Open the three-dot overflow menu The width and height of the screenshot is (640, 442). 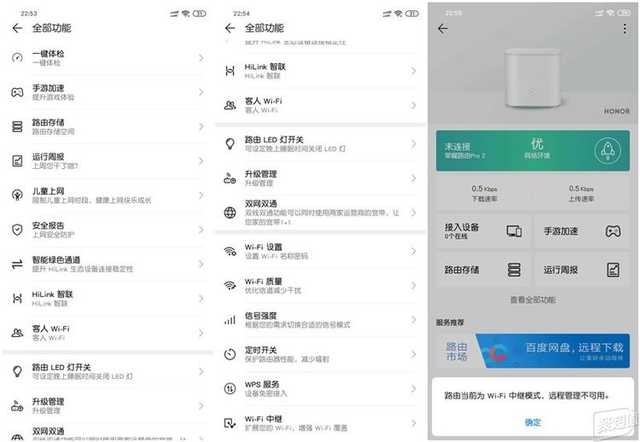tap(624, 29)
